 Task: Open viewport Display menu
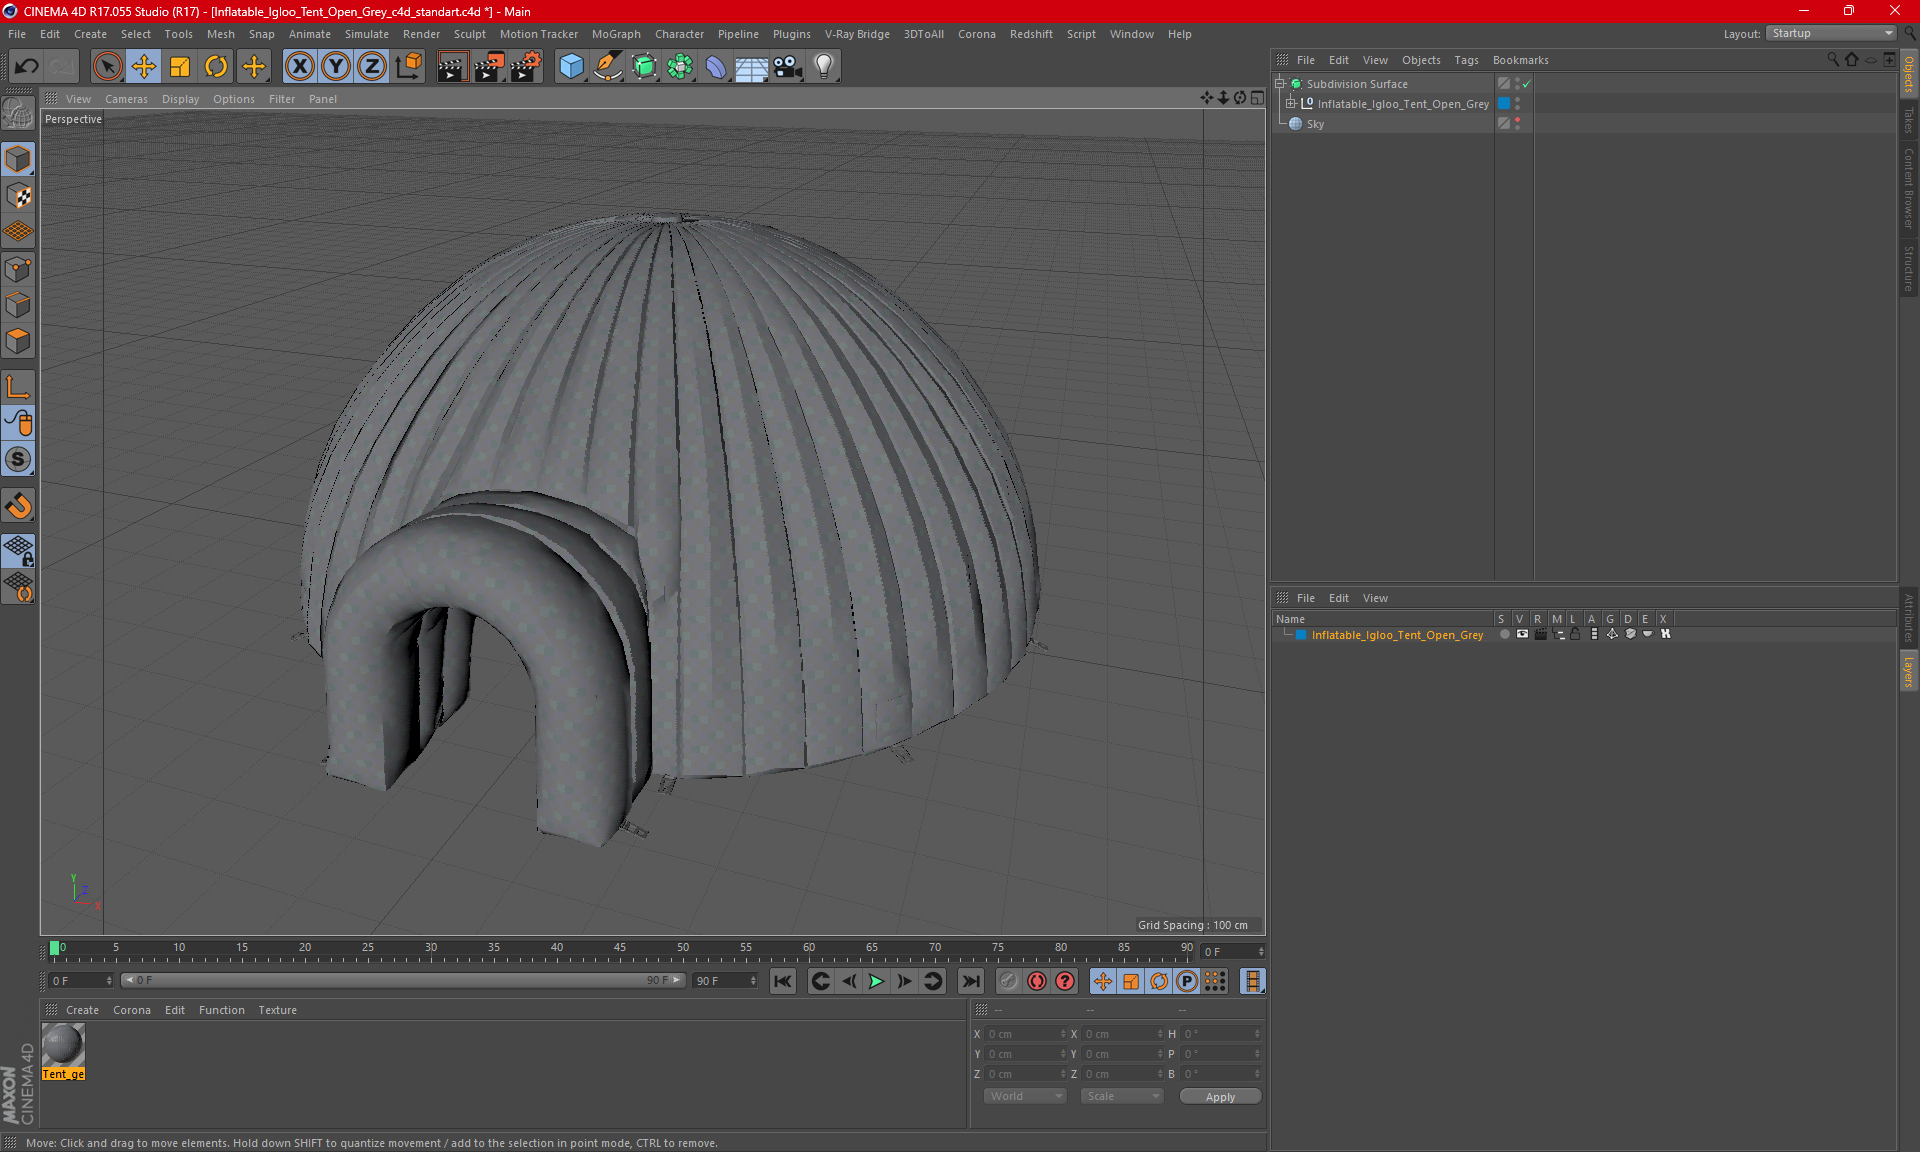coord(180,99)
